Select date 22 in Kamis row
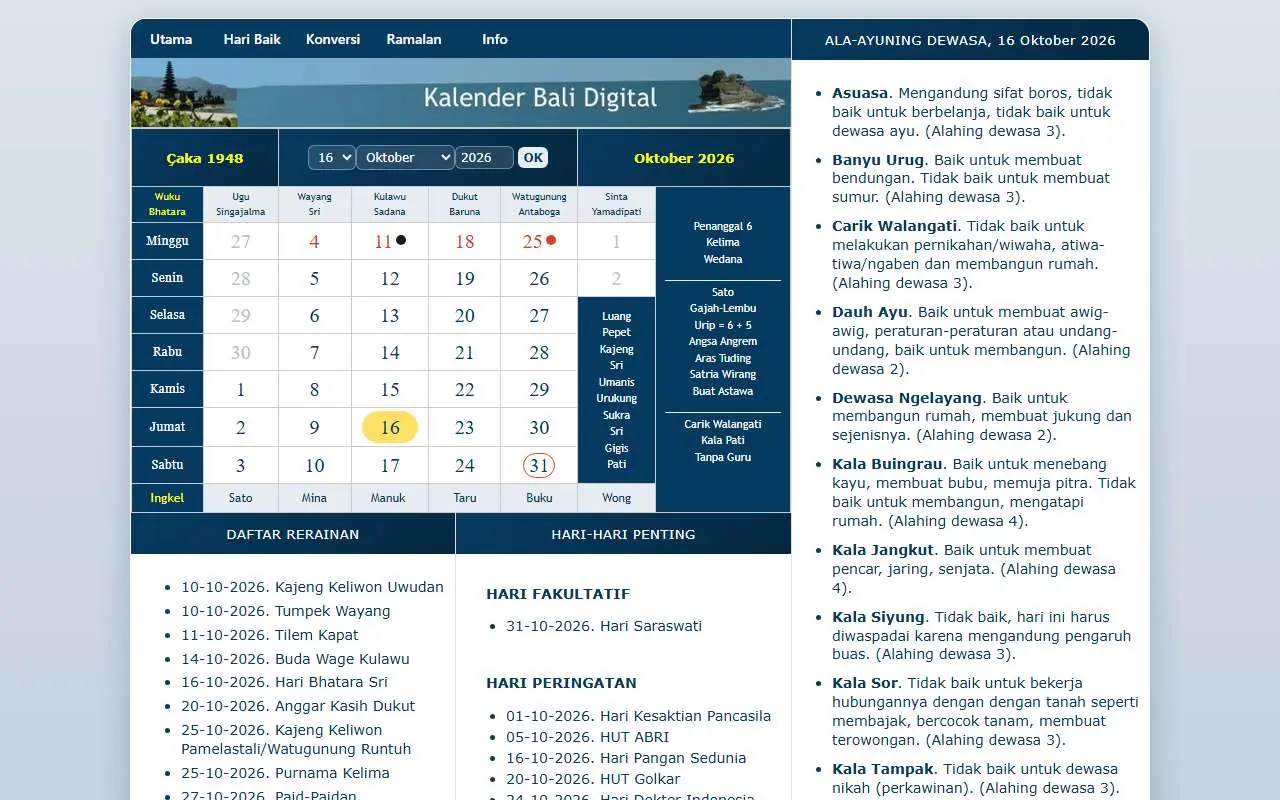Screen dimensions: 1280x800 pyautogui.click(x=465, y=389)
